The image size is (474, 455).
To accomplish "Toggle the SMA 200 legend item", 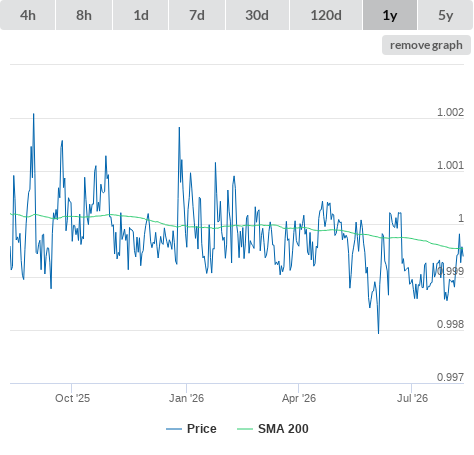I will click(273, 429).
